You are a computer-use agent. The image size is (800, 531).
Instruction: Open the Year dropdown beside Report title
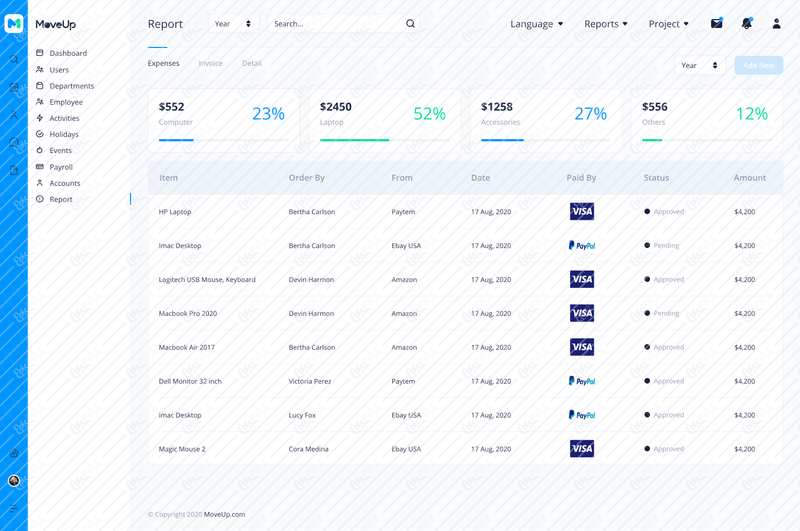pos(233,24)
